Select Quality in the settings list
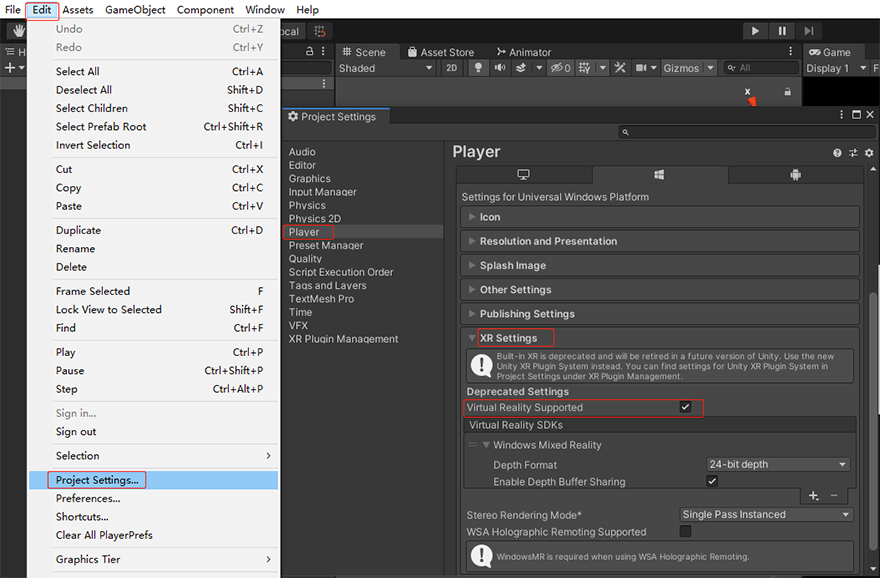This screenshot has width=880, height=578. 305,259
